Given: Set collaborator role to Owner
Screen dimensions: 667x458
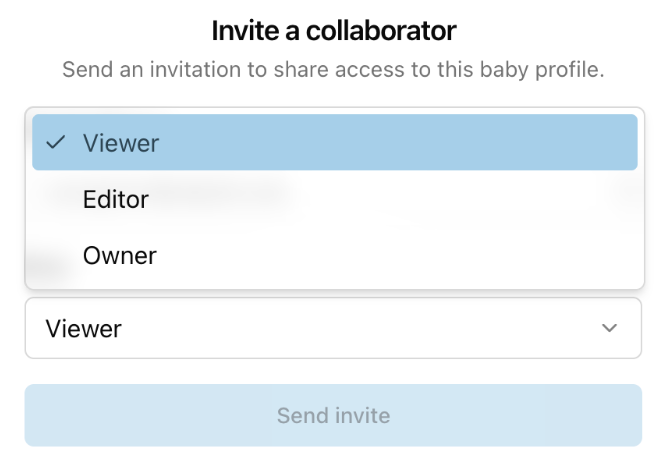Looking at the screenshot, I should coord(120,255).
